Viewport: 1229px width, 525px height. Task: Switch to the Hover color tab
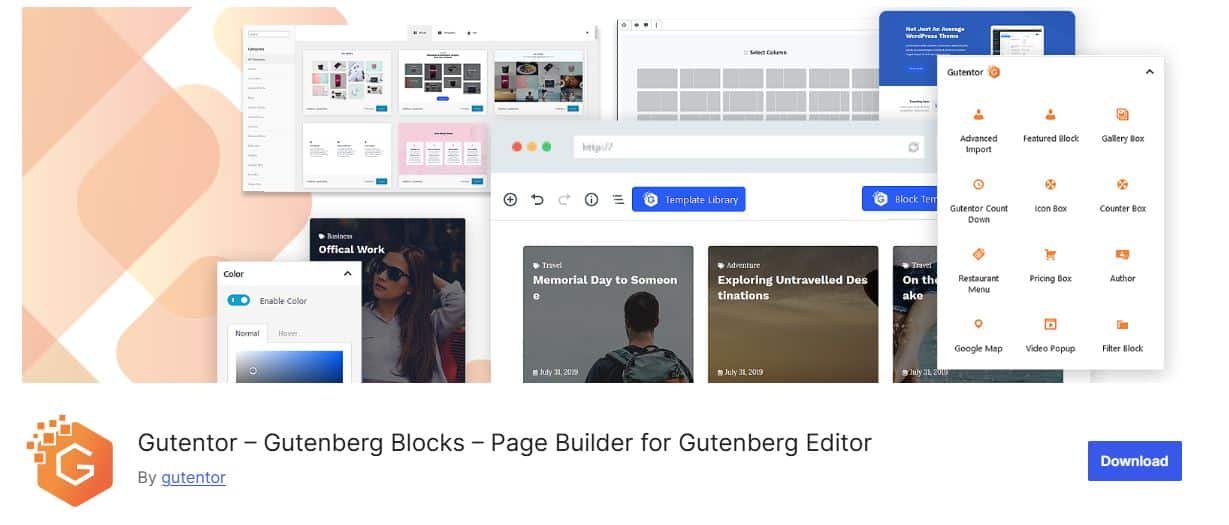pos(288,333)
